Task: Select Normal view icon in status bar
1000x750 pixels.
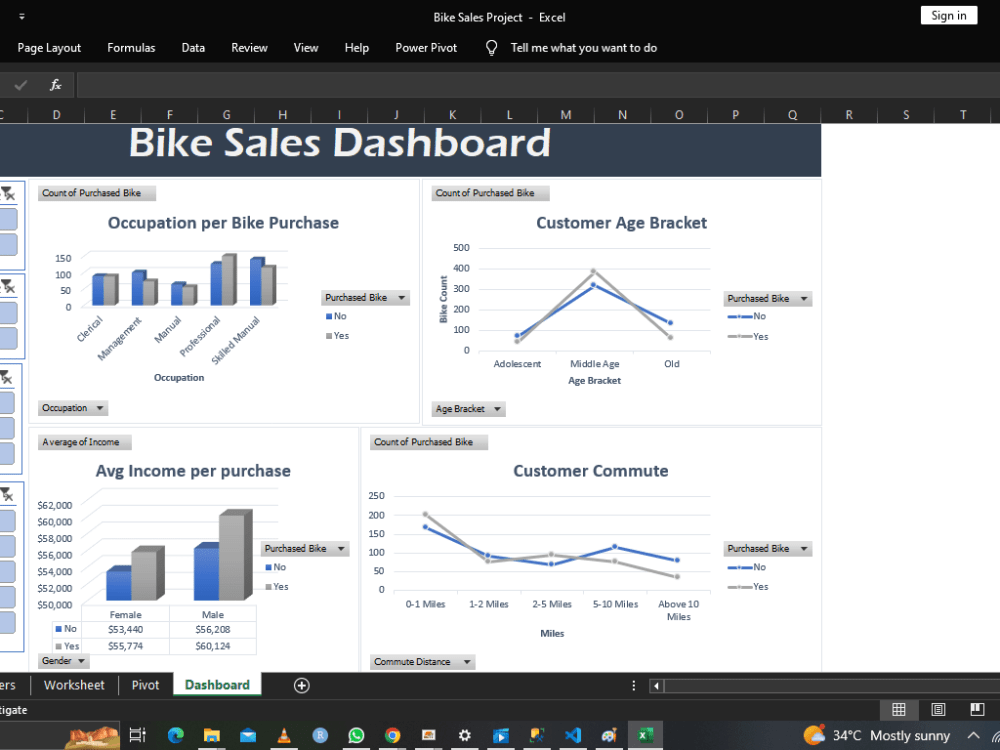Action: (x=898, y=709)
